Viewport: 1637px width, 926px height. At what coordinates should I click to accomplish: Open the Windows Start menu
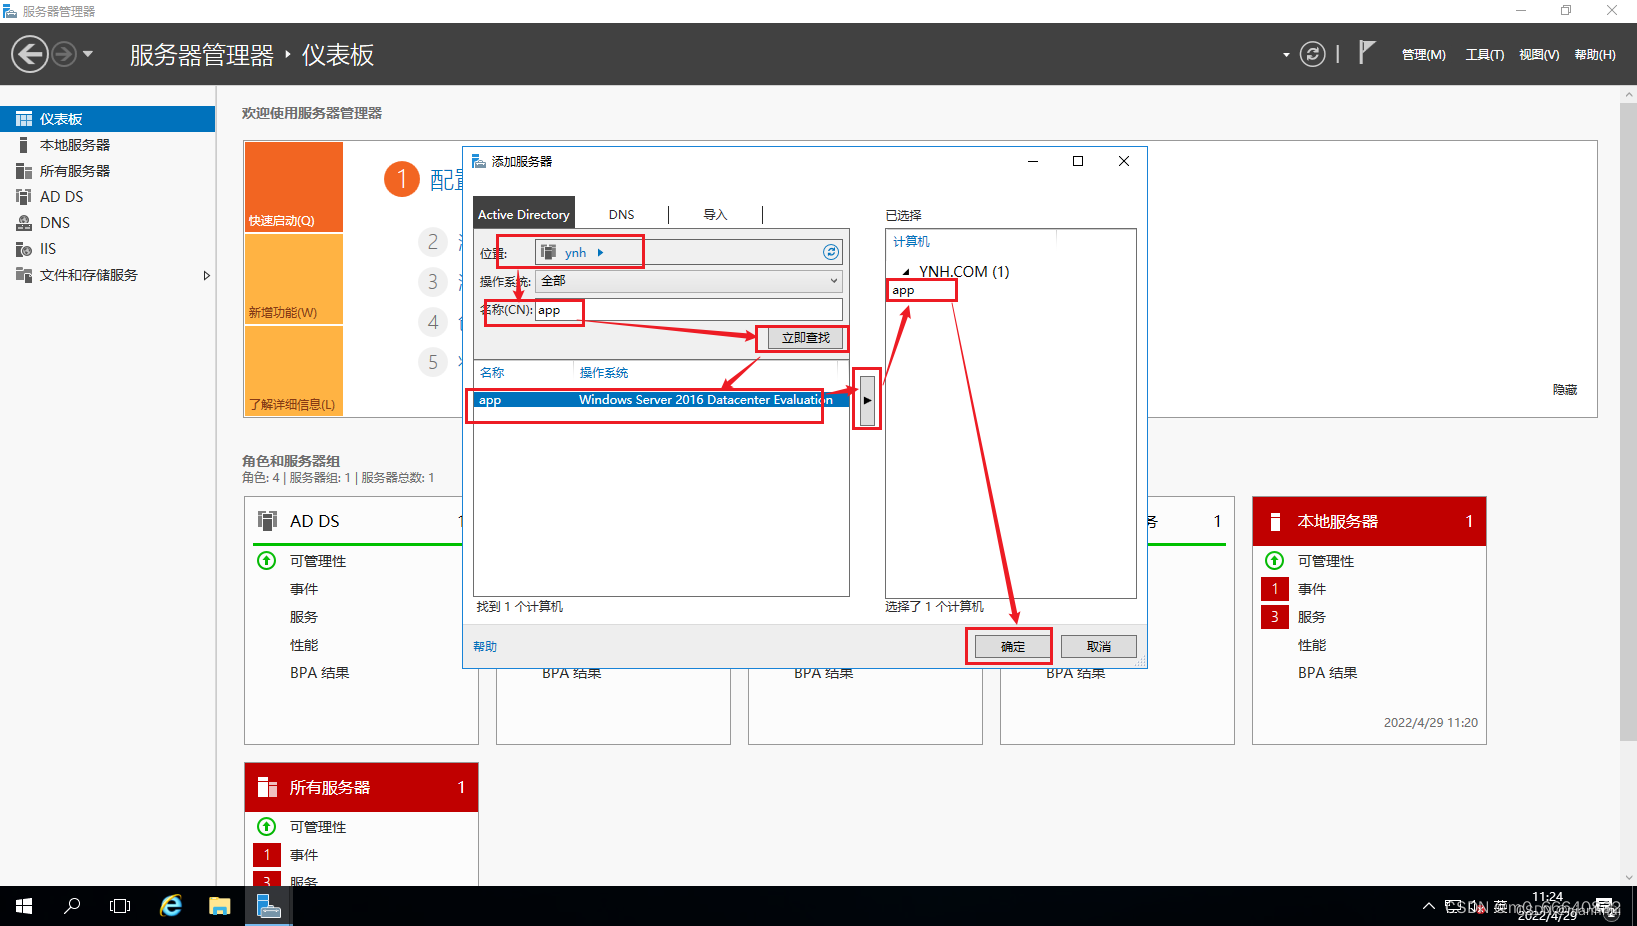pos(24,906)
